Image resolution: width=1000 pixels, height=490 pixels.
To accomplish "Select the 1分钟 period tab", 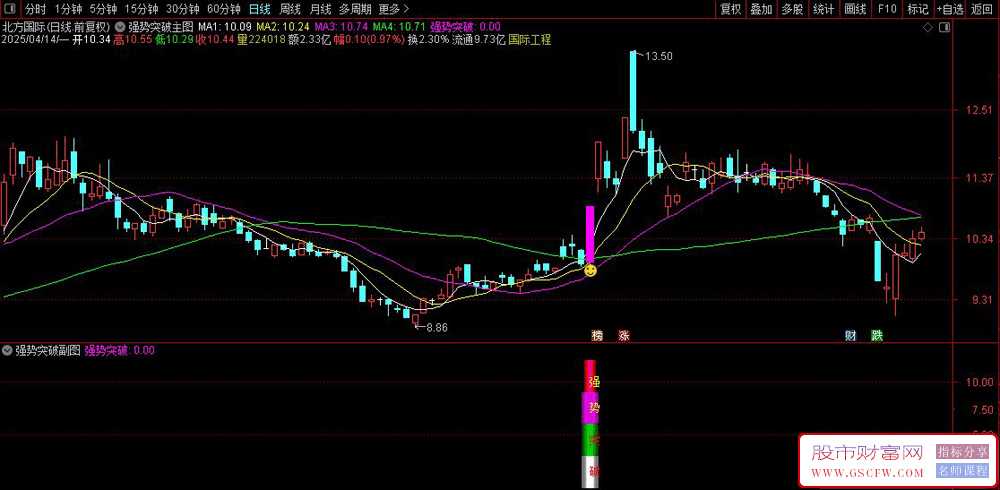I will (68, 9).
